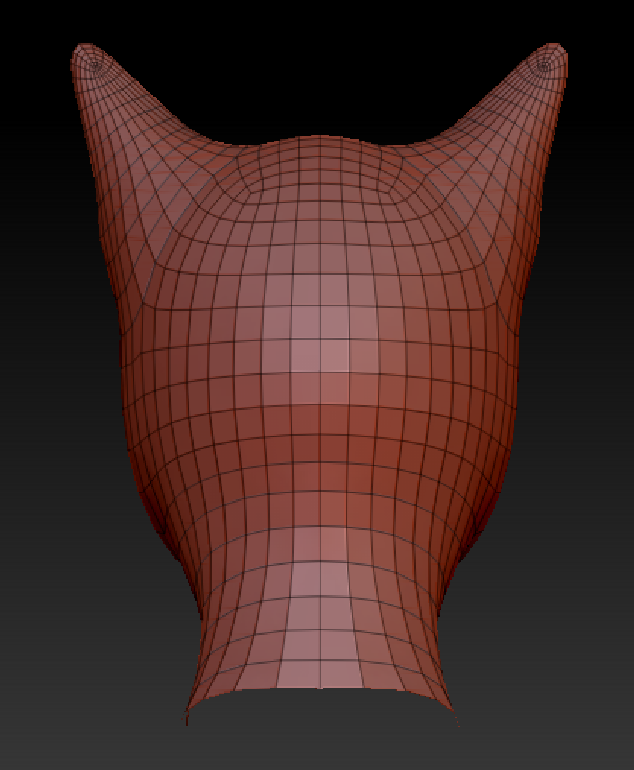Click the left ear tip pole of the mesh
The image size is (634, 770).
[x=95, y=64]
